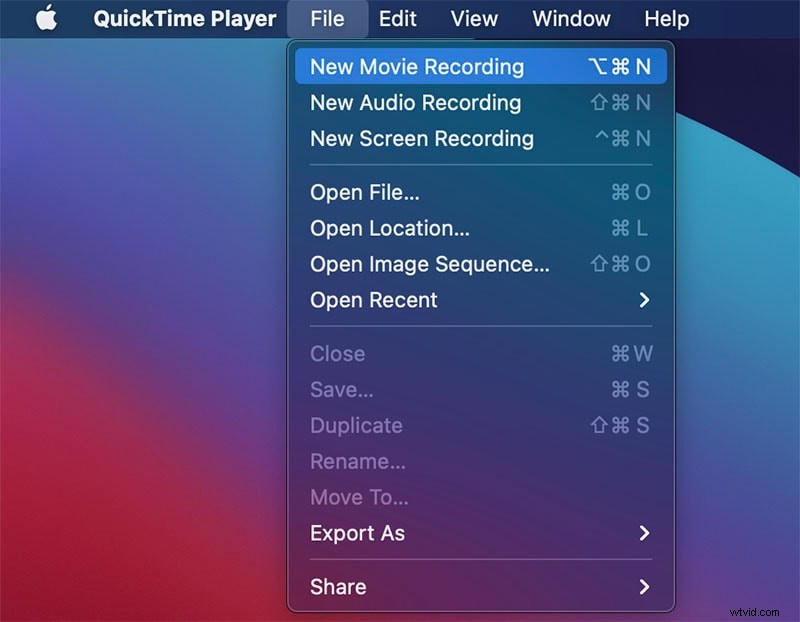800x622 pixels.
Task: Click the QuickTime Player menu title
Action: (184, 18)
